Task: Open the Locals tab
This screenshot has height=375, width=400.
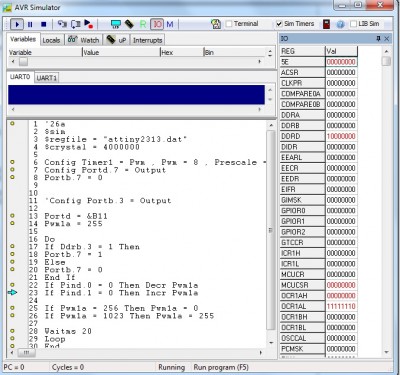Action: coord(51,40)
